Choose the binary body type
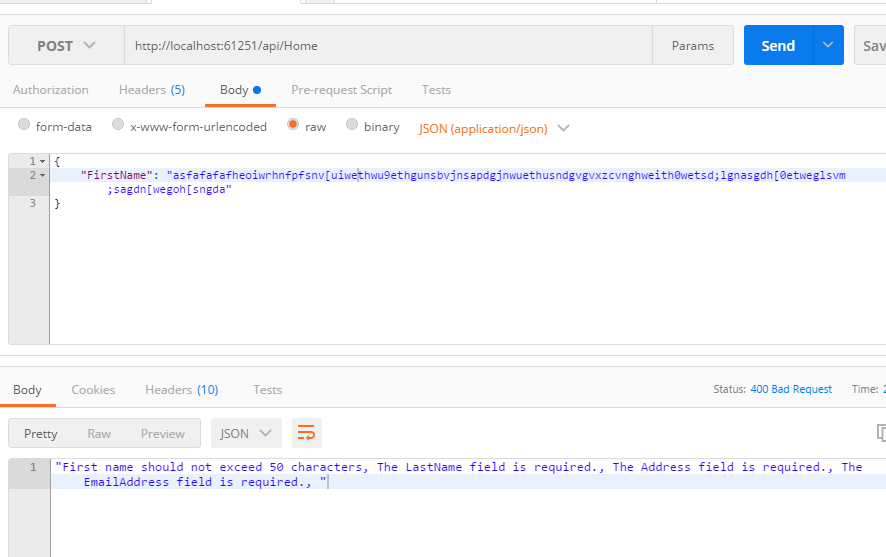This screenshot has width=886, height=557. (x=352, y=126)
